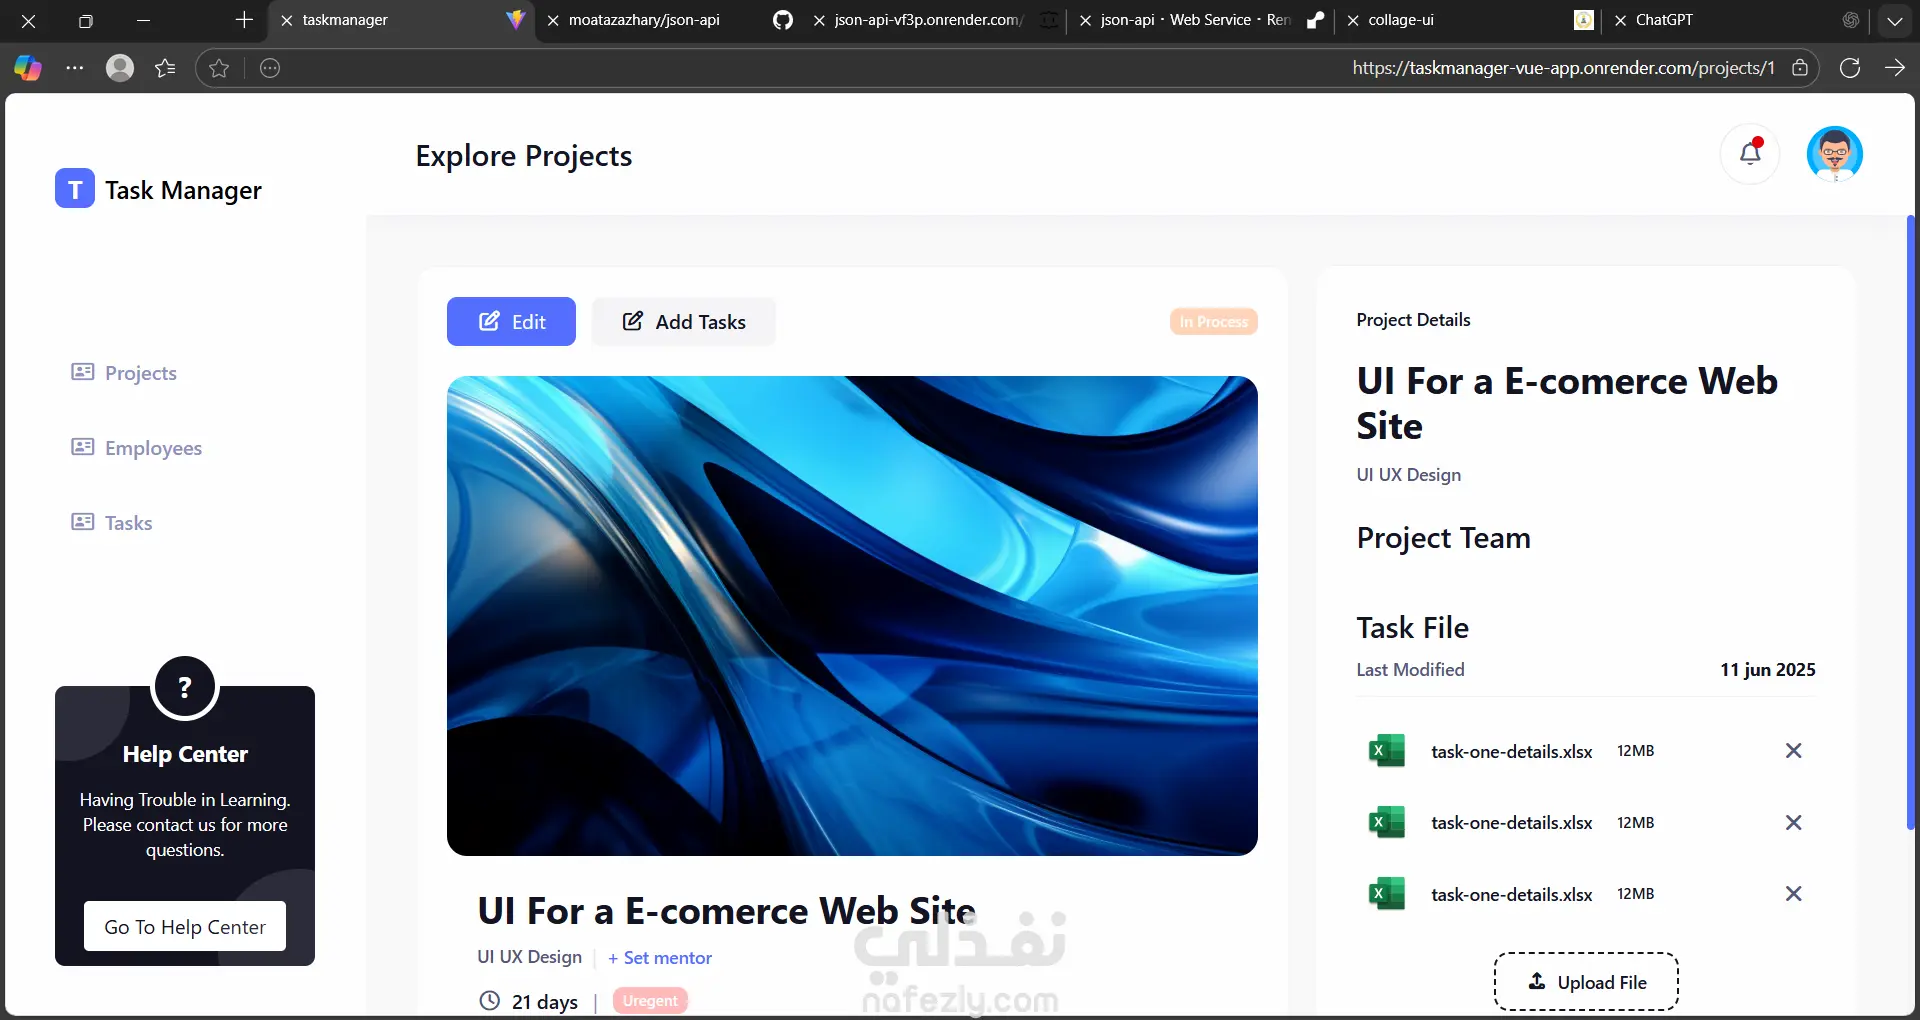This screenshot has width=1920, height=1020.
Task: Open a new browser tab
Action: [x=244, y=20]
